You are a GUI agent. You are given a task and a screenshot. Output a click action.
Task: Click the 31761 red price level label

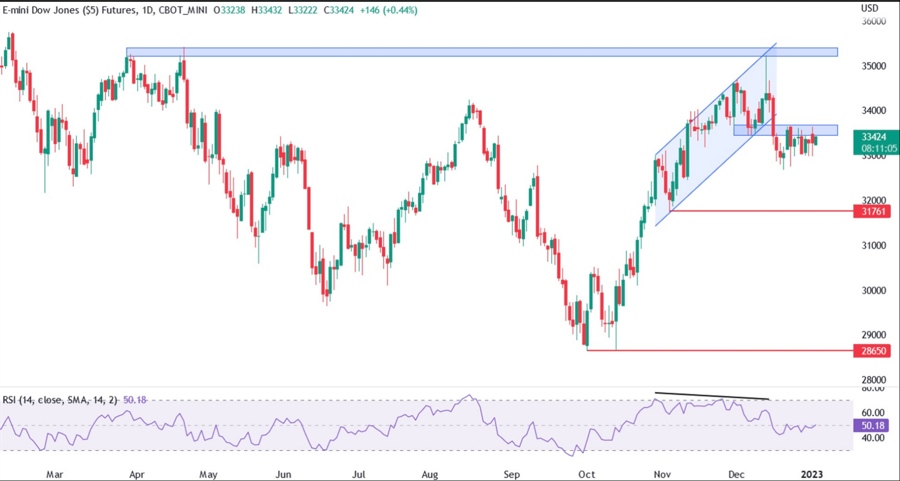tap(873, 211)
